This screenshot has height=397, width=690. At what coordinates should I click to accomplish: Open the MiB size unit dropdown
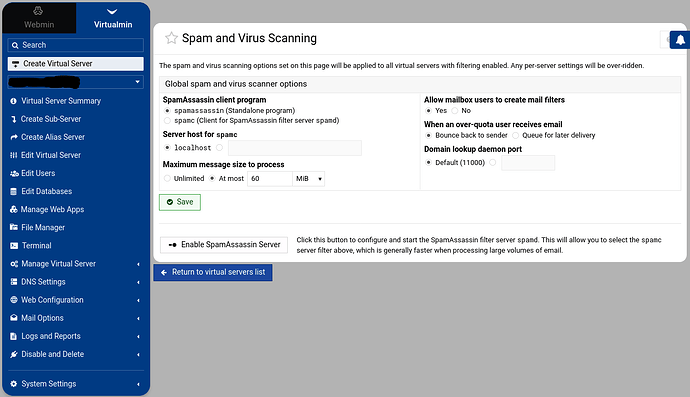pos(308,179)
